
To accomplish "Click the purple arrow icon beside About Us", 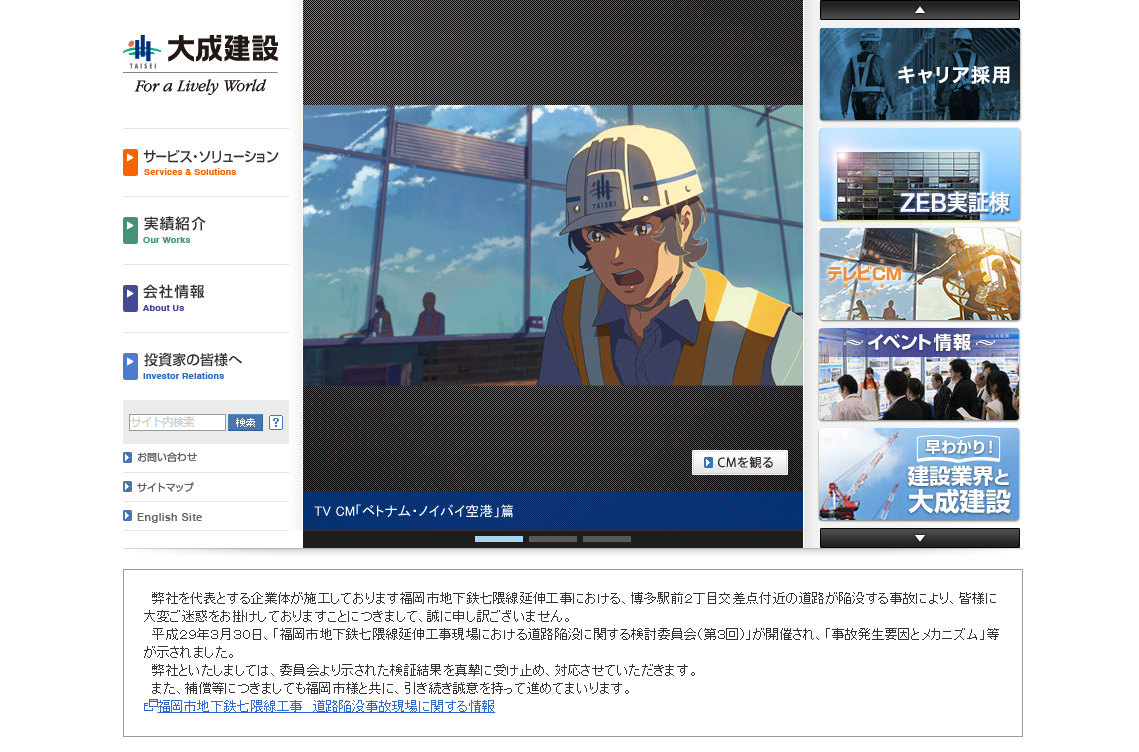I will click(130, 299).
